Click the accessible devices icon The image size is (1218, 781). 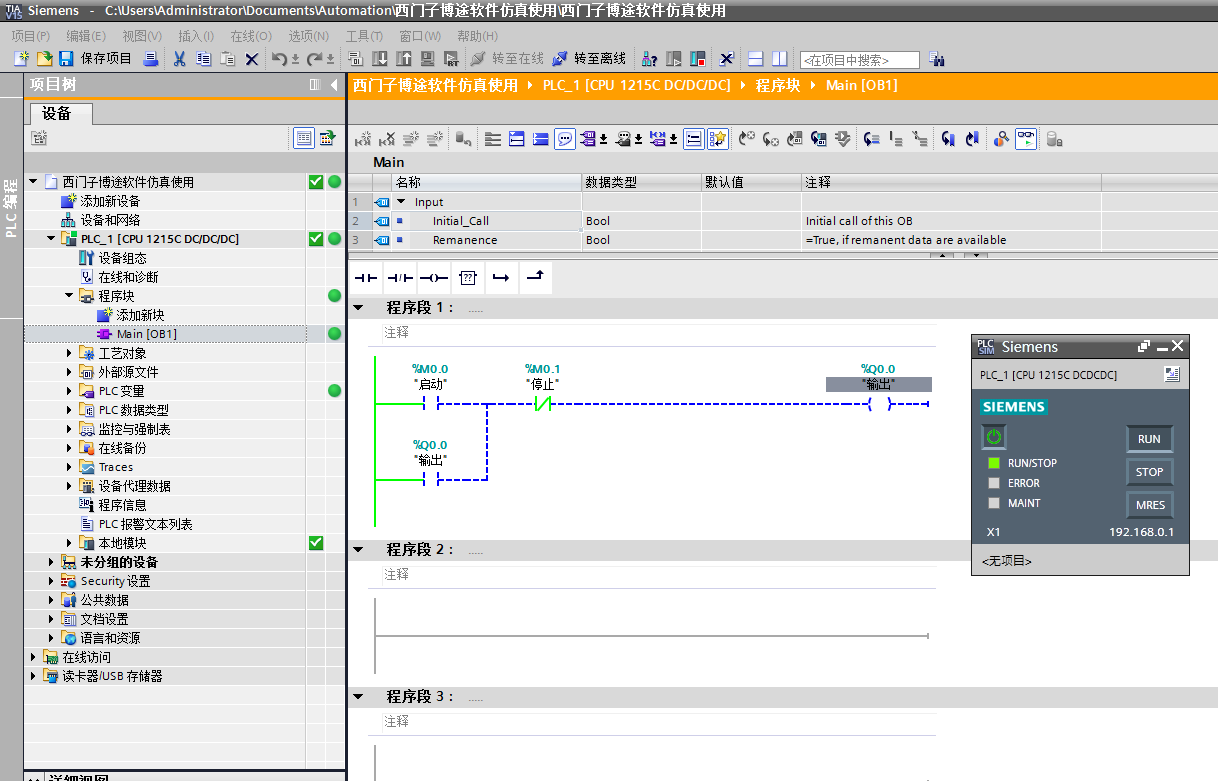tap(649, 59)
